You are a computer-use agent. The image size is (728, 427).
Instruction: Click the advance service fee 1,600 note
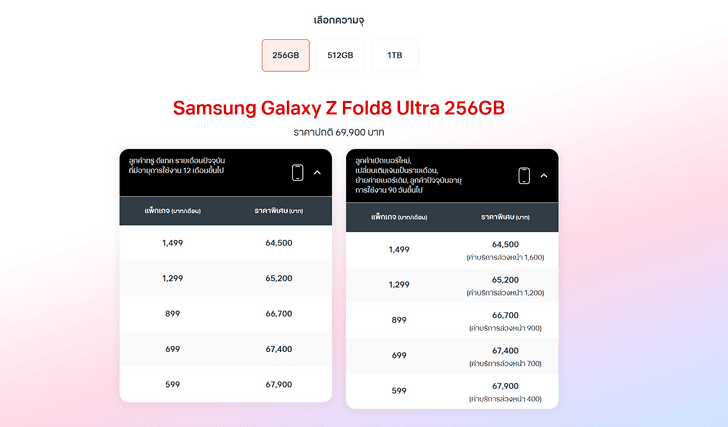coord(506,257)
